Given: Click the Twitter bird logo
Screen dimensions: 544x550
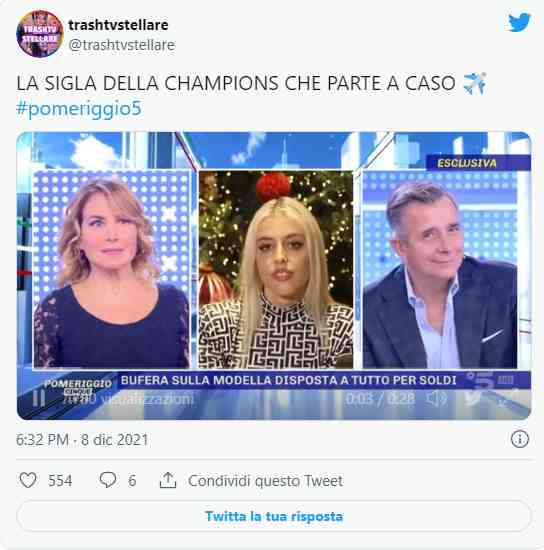Looking at the screenshot, I should pyautogui.click(x=519, y=22).
